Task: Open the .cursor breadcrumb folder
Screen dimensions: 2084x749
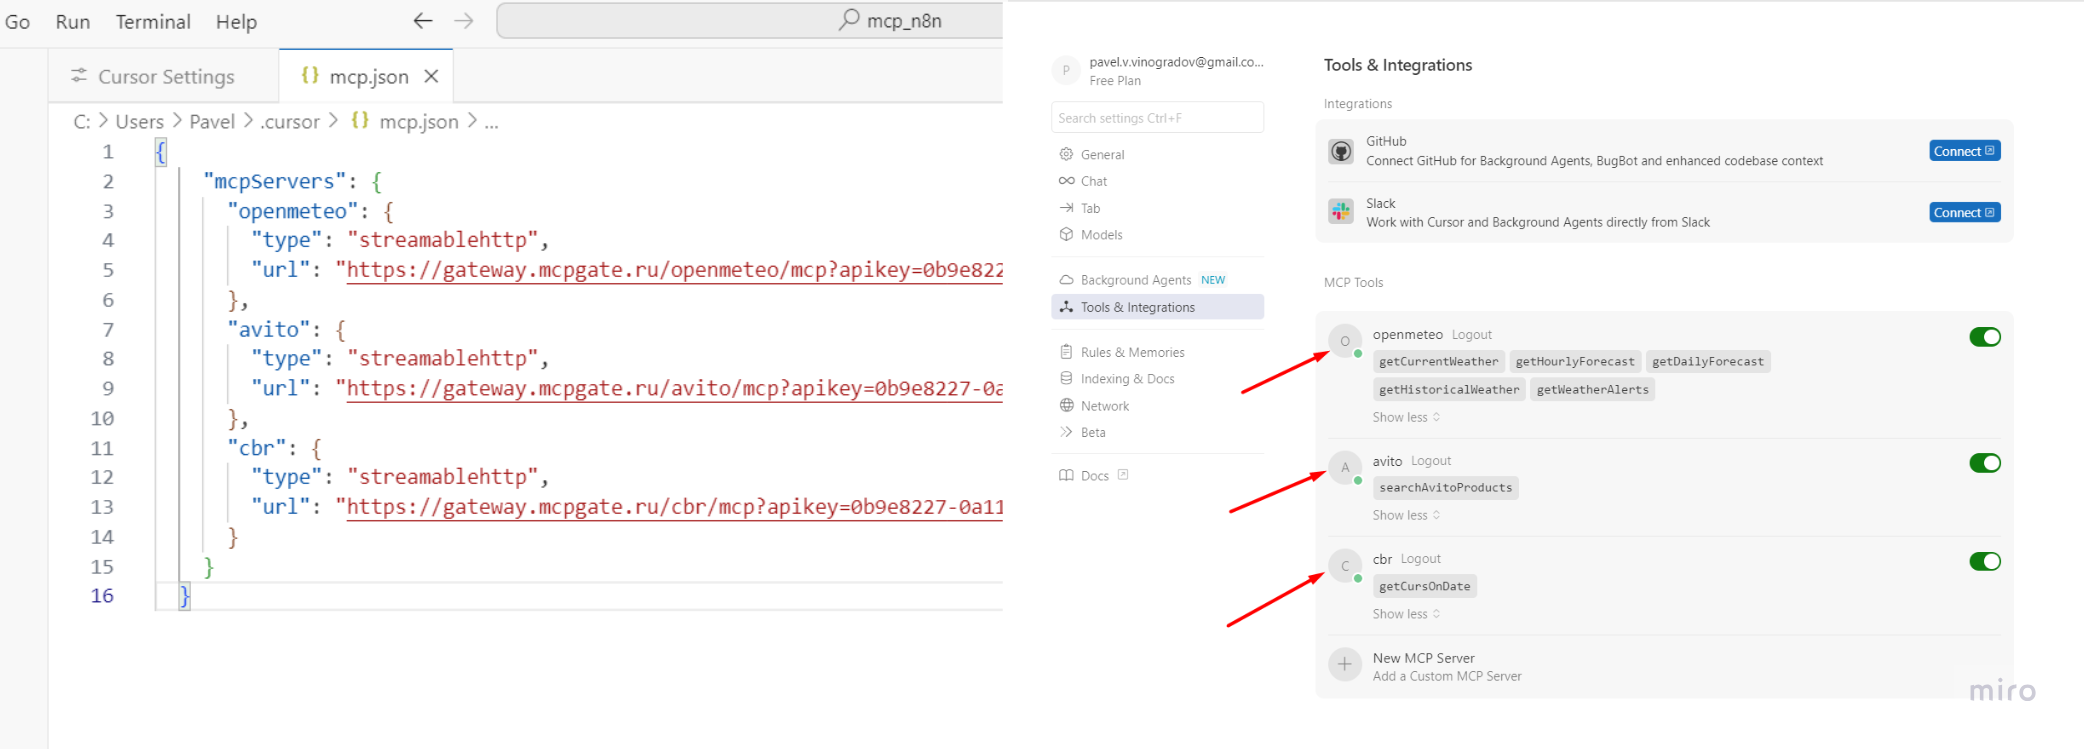Action: point(290,122)
